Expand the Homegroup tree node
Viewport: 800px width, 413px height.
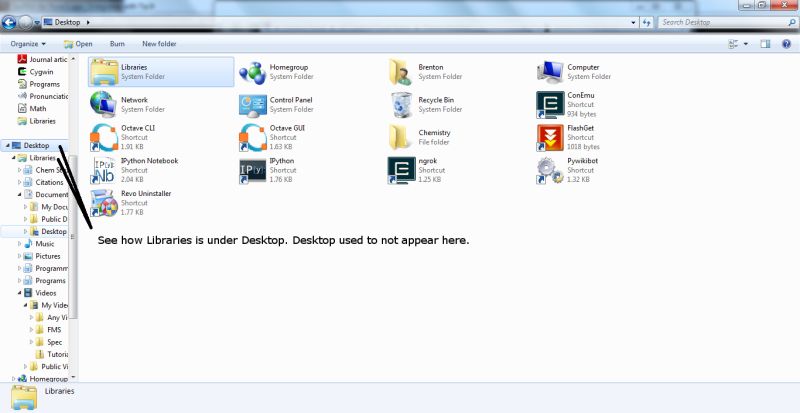click(14, 379)
